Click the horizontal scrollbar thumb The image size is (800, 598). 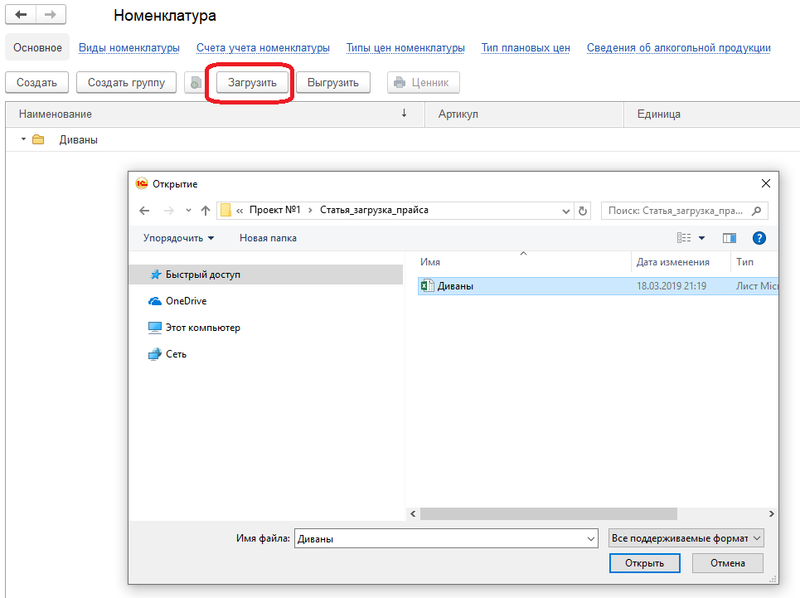click(548, 514)
